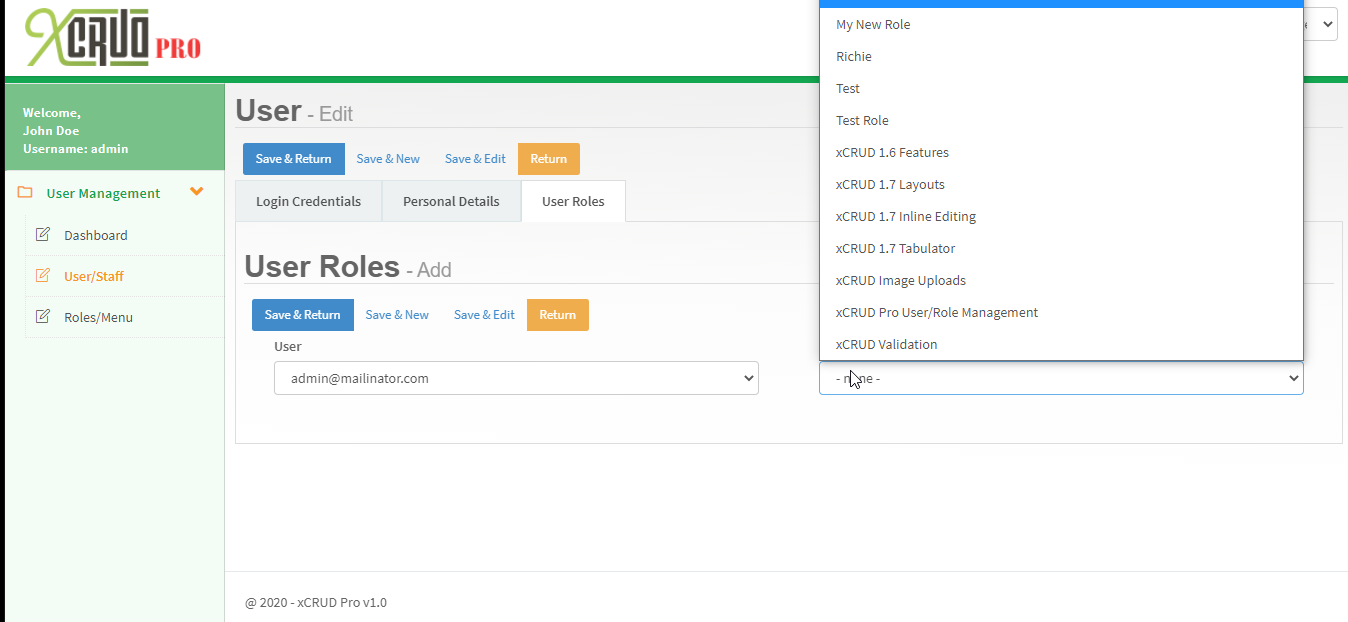
Task: Click Save & Return in User Roles Add form
Action: (x=302, y=315)
